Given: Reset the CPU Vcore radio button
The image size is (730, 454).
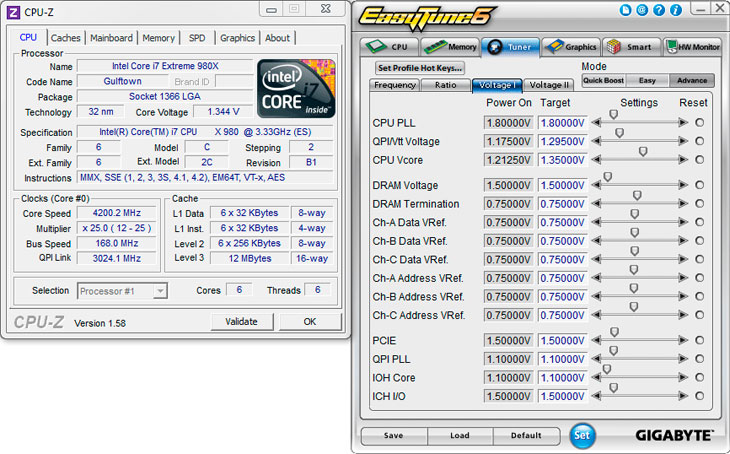Looking at the screenshot, I should click(700, 160).
